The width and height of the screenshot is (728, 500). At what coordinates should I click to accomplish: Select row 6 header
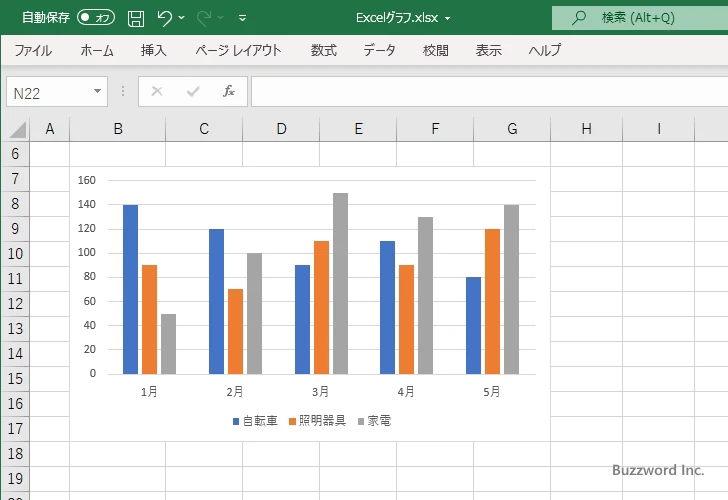tap(15, 154)
